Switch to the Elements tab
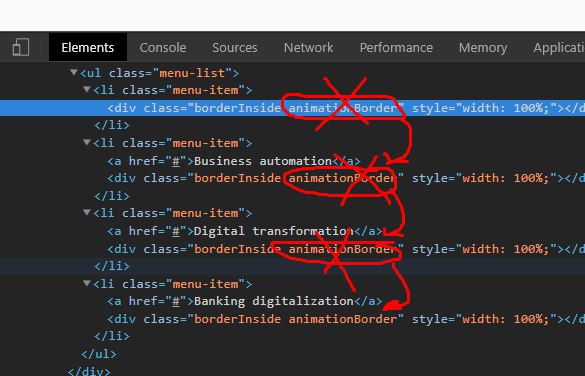This screenshot has height=376, width=585. (x=88, y=47)
